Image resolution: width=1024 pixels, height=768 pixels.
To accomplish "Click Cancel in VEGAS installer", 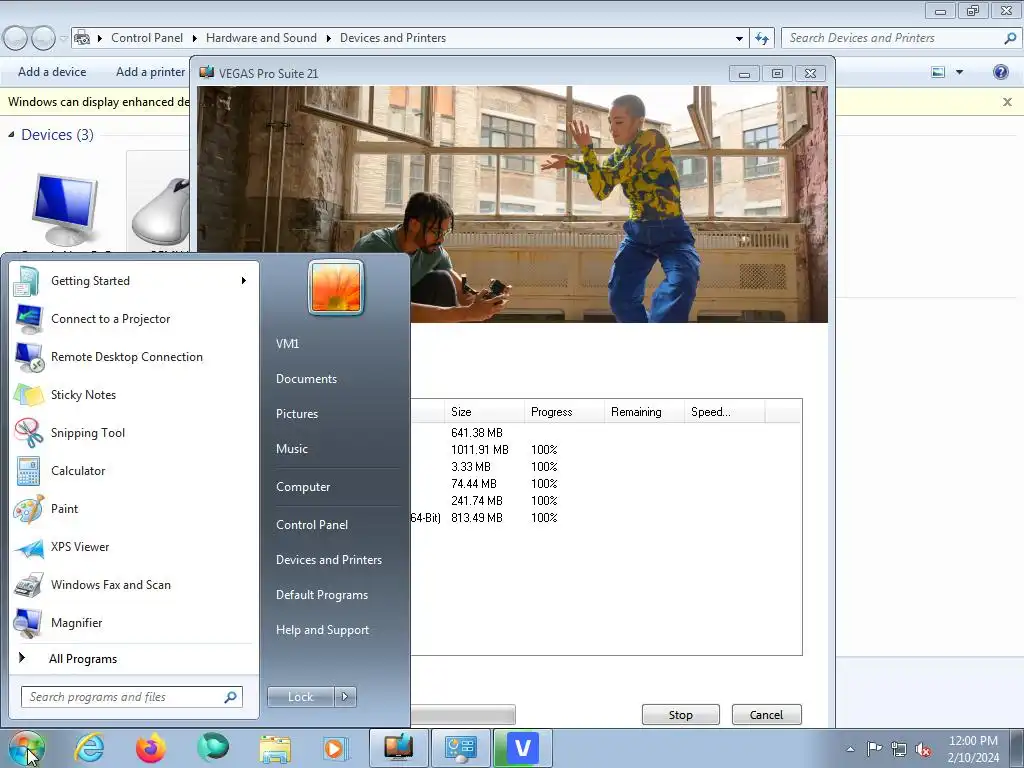I will click(x=766, y=715).
